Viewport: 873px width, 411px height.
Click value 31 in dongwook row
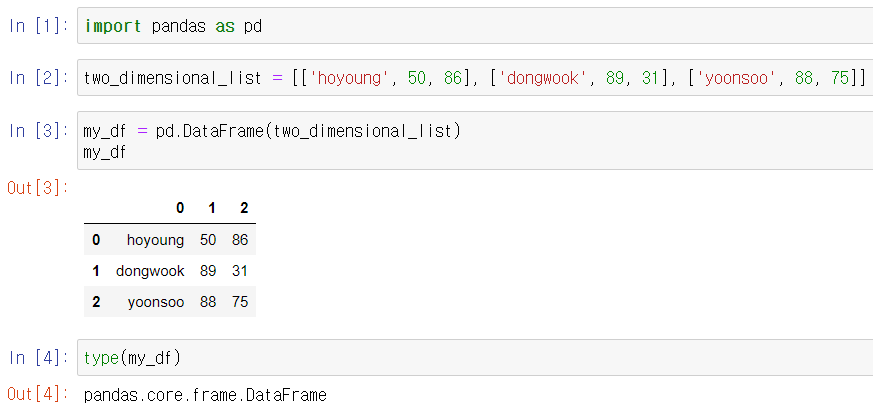pyautogui.click(x=240, y=271)
